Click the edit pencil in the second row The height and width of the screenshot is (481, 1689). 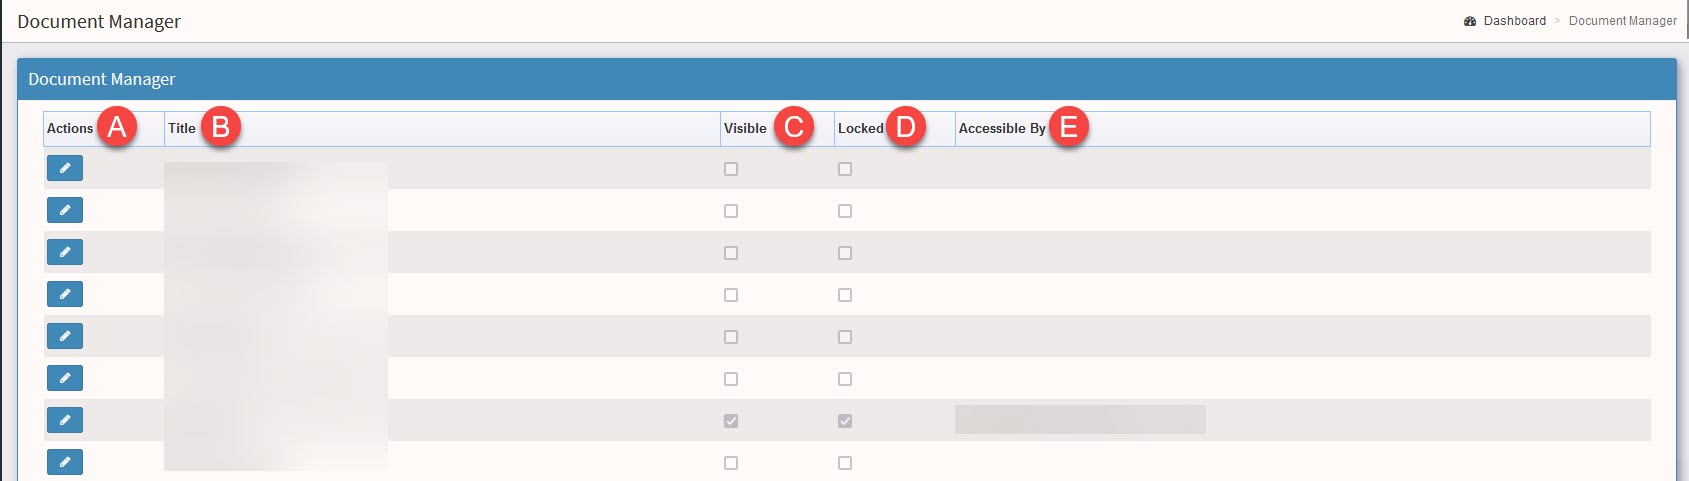pos(64,210)
